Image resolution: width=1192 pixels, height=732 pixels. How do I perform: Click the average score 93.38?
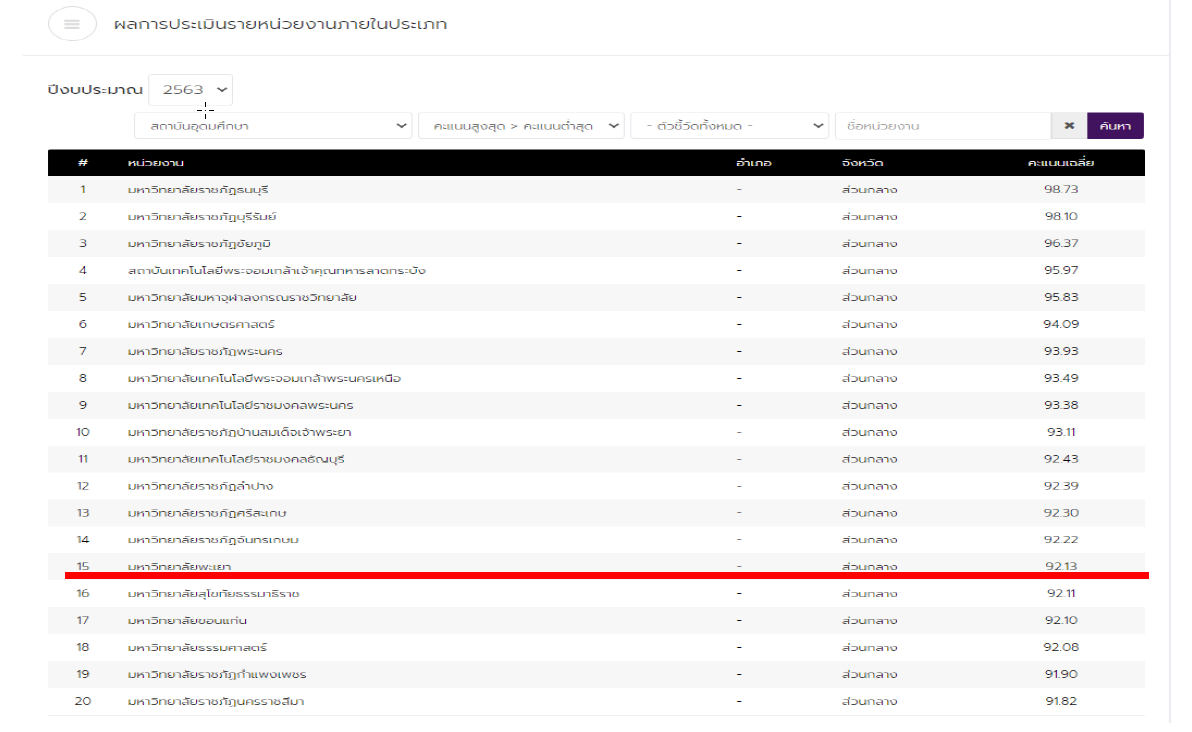coord(1061,405)
